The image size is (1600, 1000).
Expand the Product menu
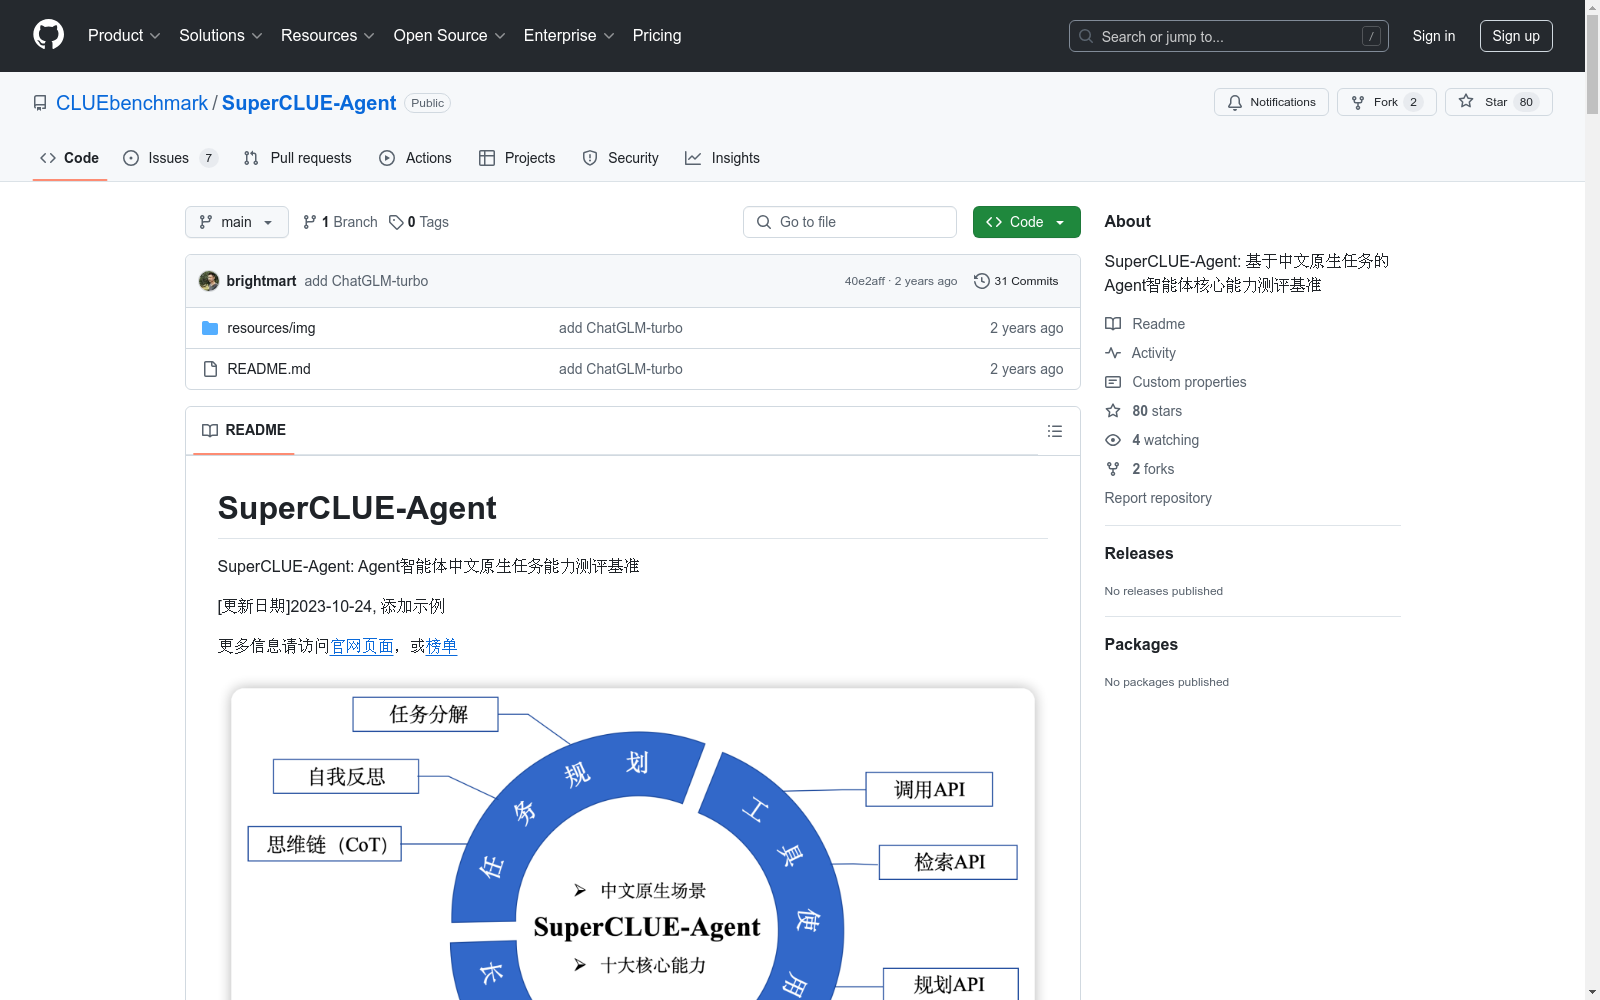tap(124, 35)
